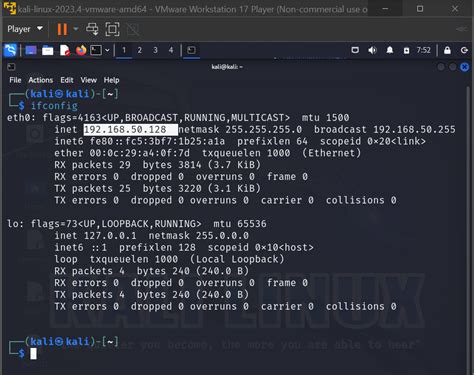Show desktop from Kali panel

pyautogui.click(x=31, y=50)
